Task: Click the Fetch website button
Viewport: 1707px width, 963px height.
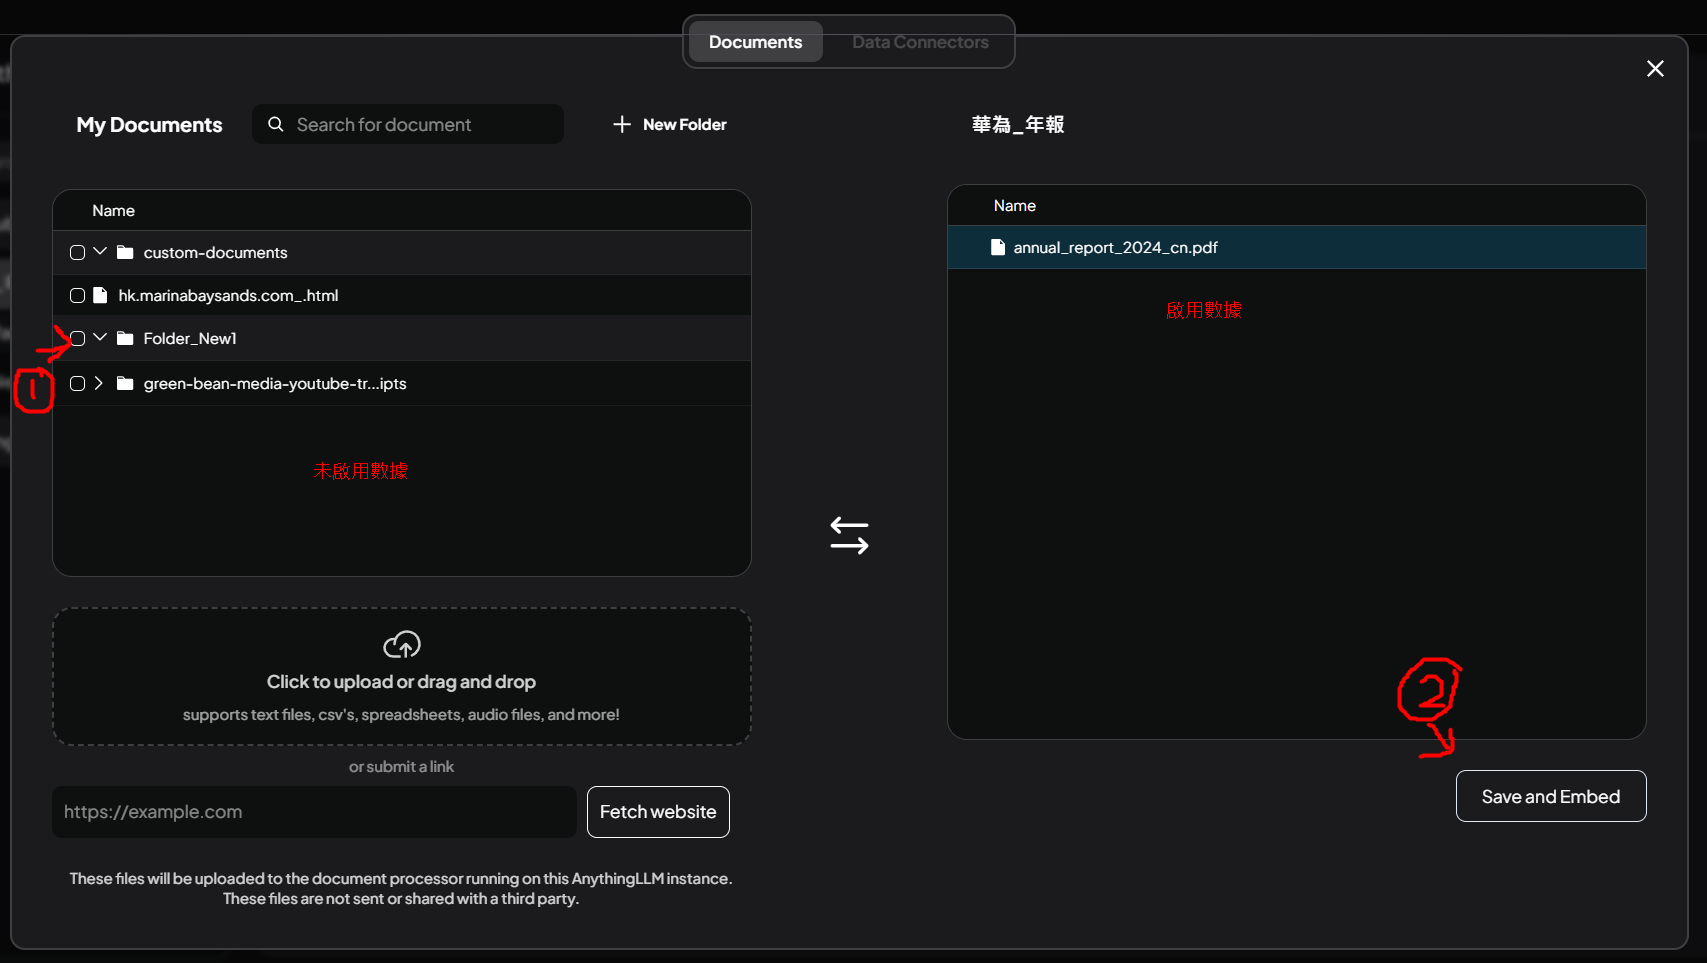Action: [657, 812]
